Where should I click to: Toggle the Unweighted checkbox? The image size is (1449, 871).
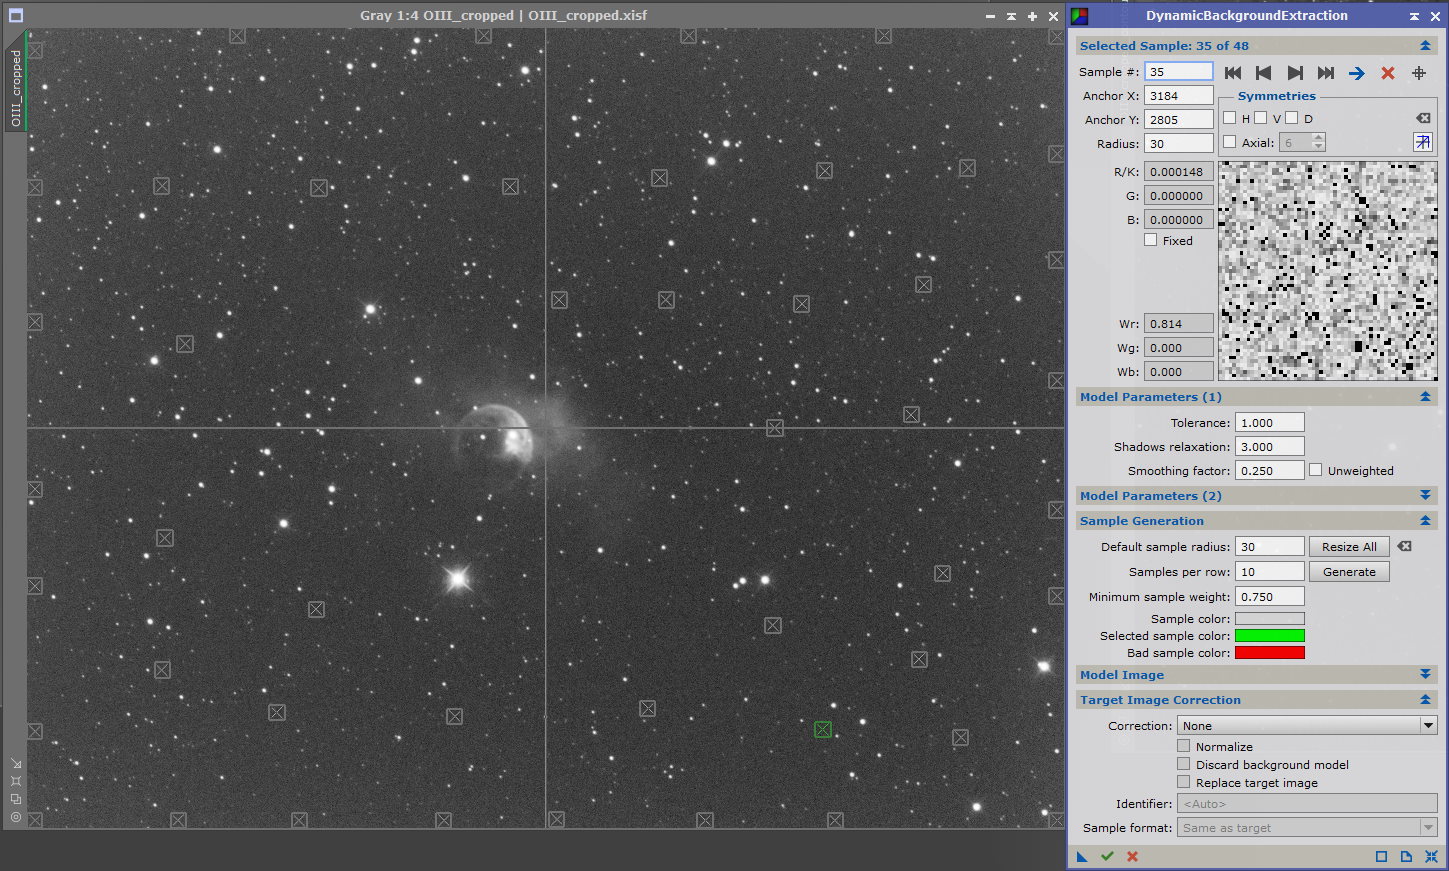pos(1316,470)
